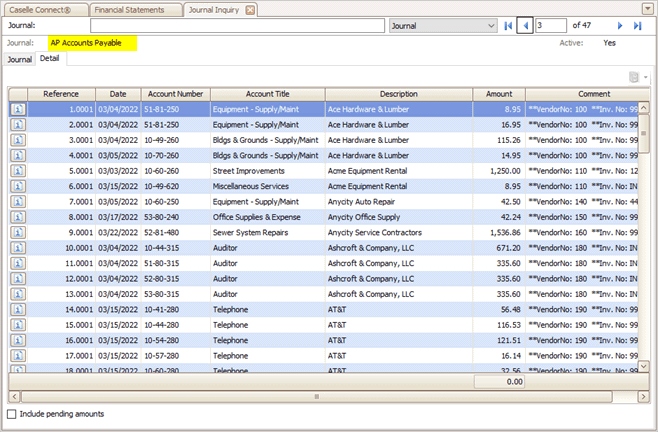Screen dimensions: 658x432
Task: Click amount 1,250.00 cell
Action: pyautogui.click(x=499, y=171)
